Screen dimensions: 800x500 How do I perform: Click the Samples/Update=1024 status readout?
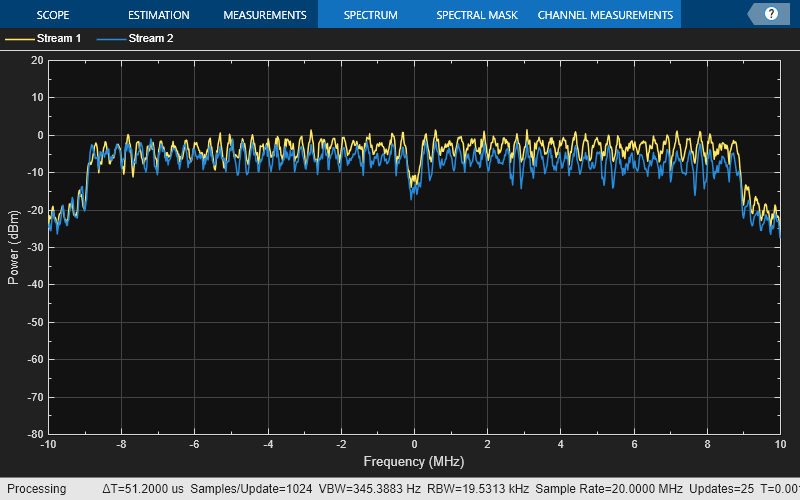click(x=251, y=489)
